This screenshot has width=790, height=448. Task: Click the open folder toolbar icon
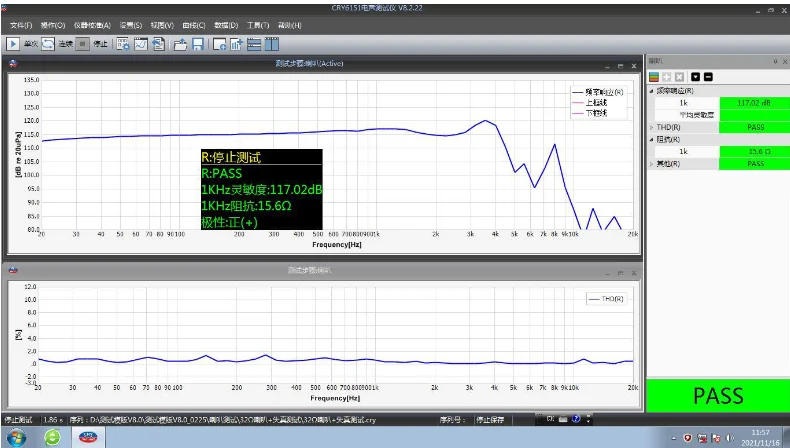[180, 44]
